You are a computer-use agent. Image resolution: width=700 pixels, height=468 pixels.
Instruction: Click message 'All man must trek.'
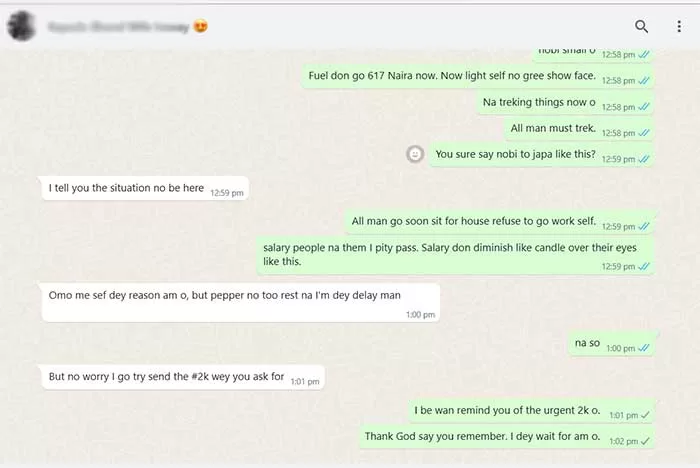pyautogui.click(x=579, y=129)
